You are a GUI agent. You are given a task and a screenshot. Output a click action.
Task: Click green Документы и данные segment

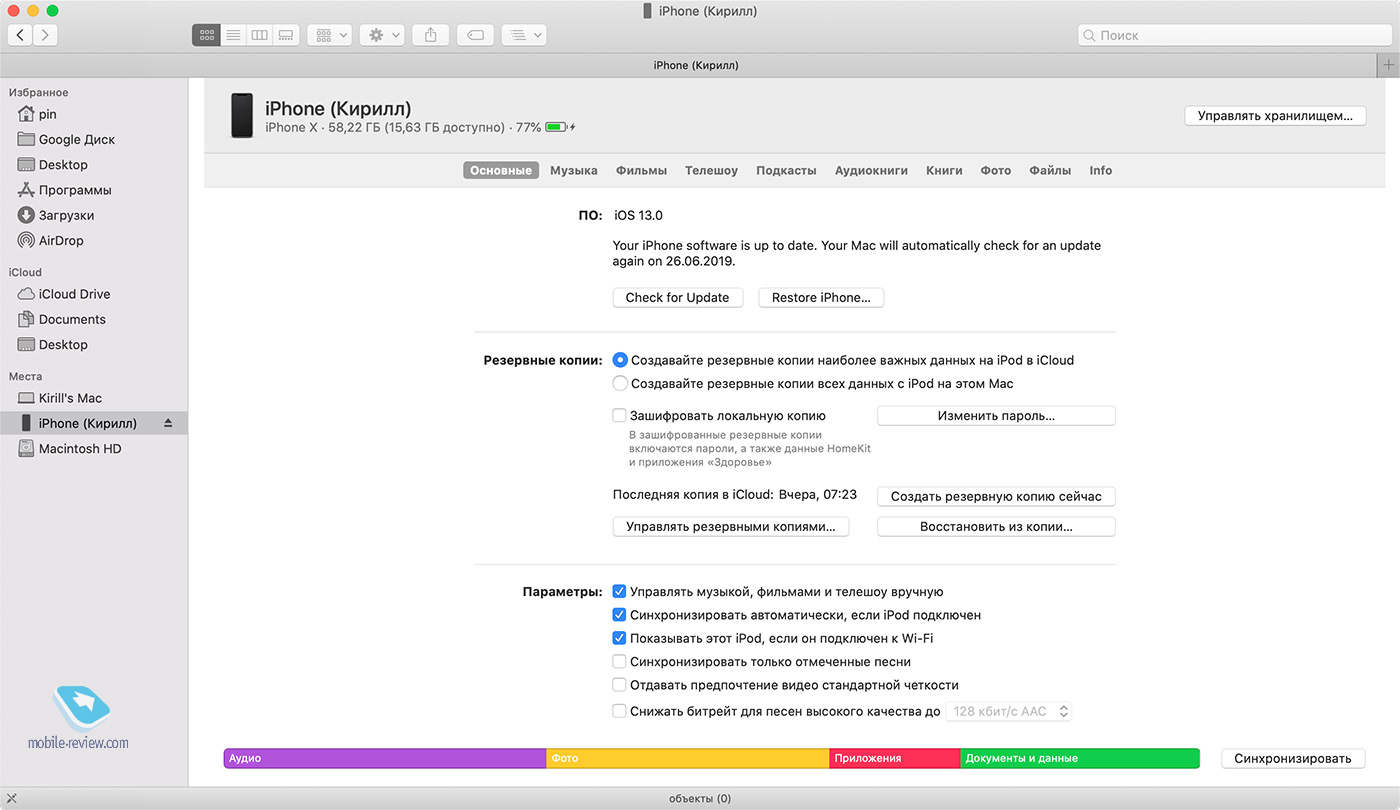pos(1080,758)
